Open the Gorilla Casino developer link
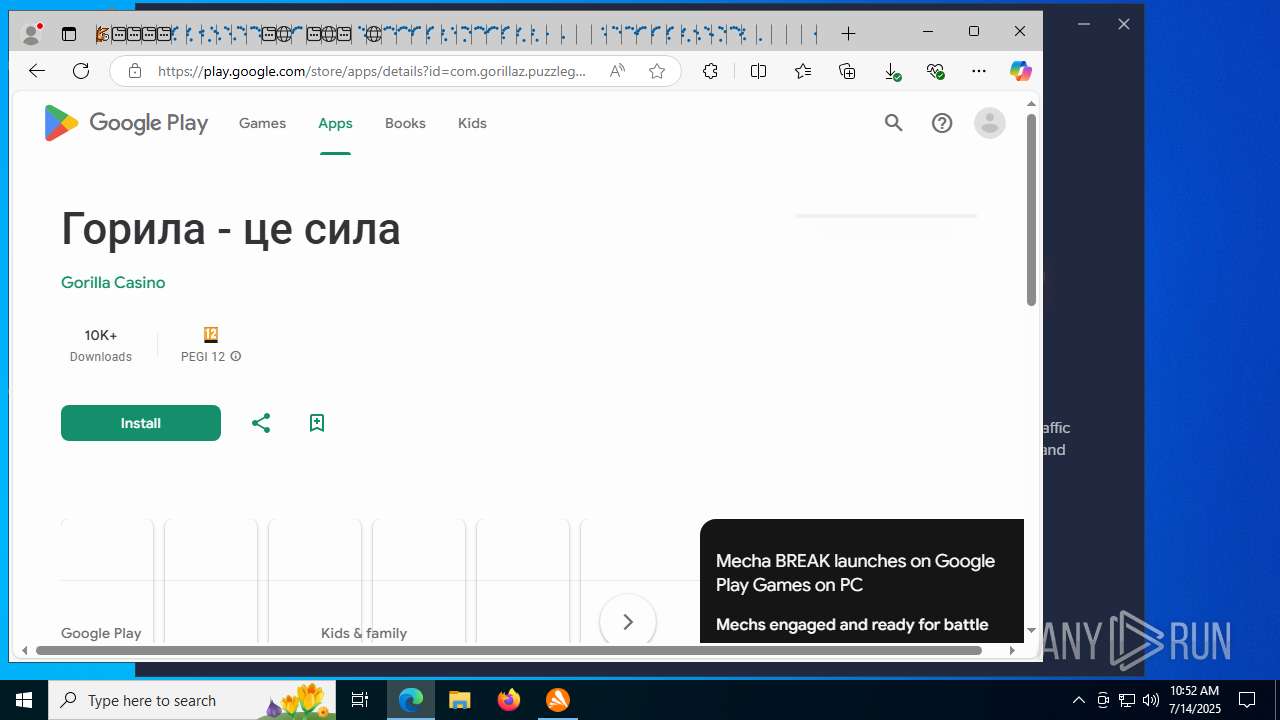Screen dimensions: 1280x720 (x=113, y=283)
